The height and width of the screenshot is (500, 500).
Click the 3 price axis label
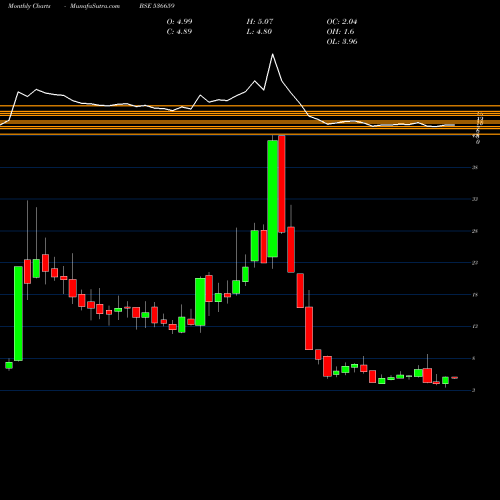point(474,390)
